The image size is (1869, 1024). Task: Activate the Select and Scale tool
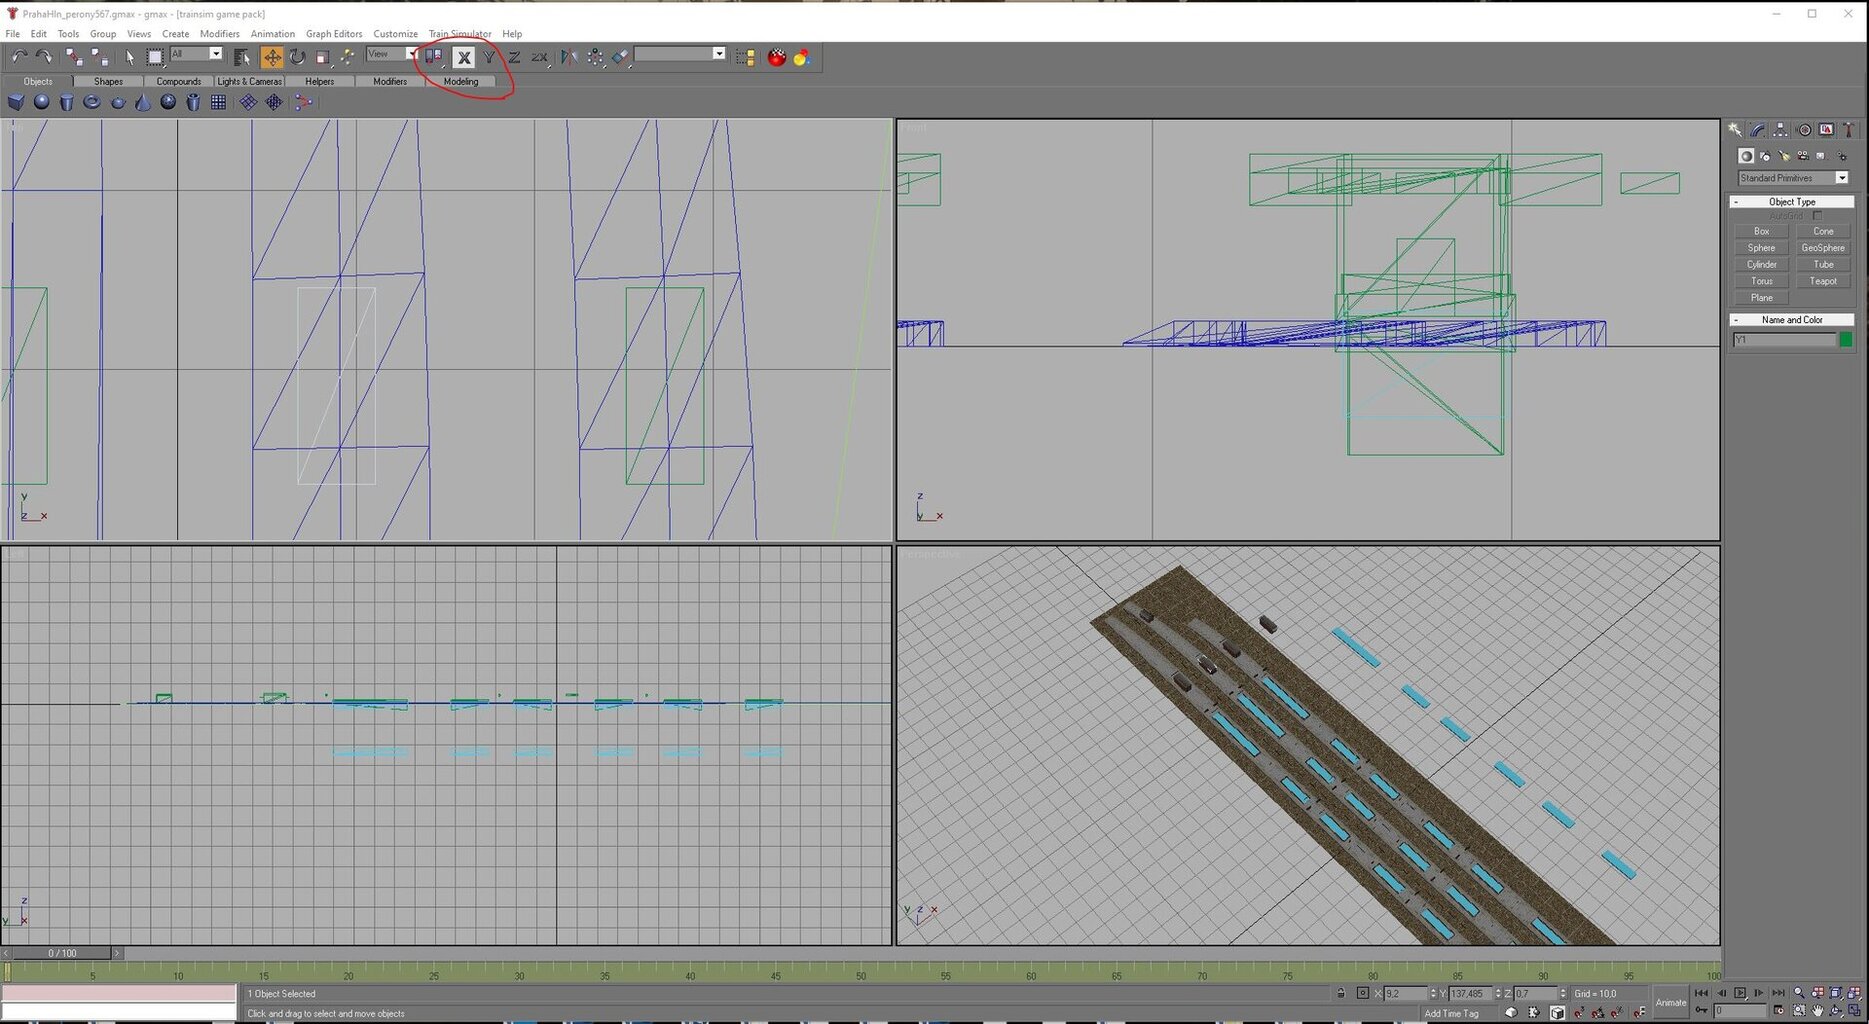click(x=322, y=57)
